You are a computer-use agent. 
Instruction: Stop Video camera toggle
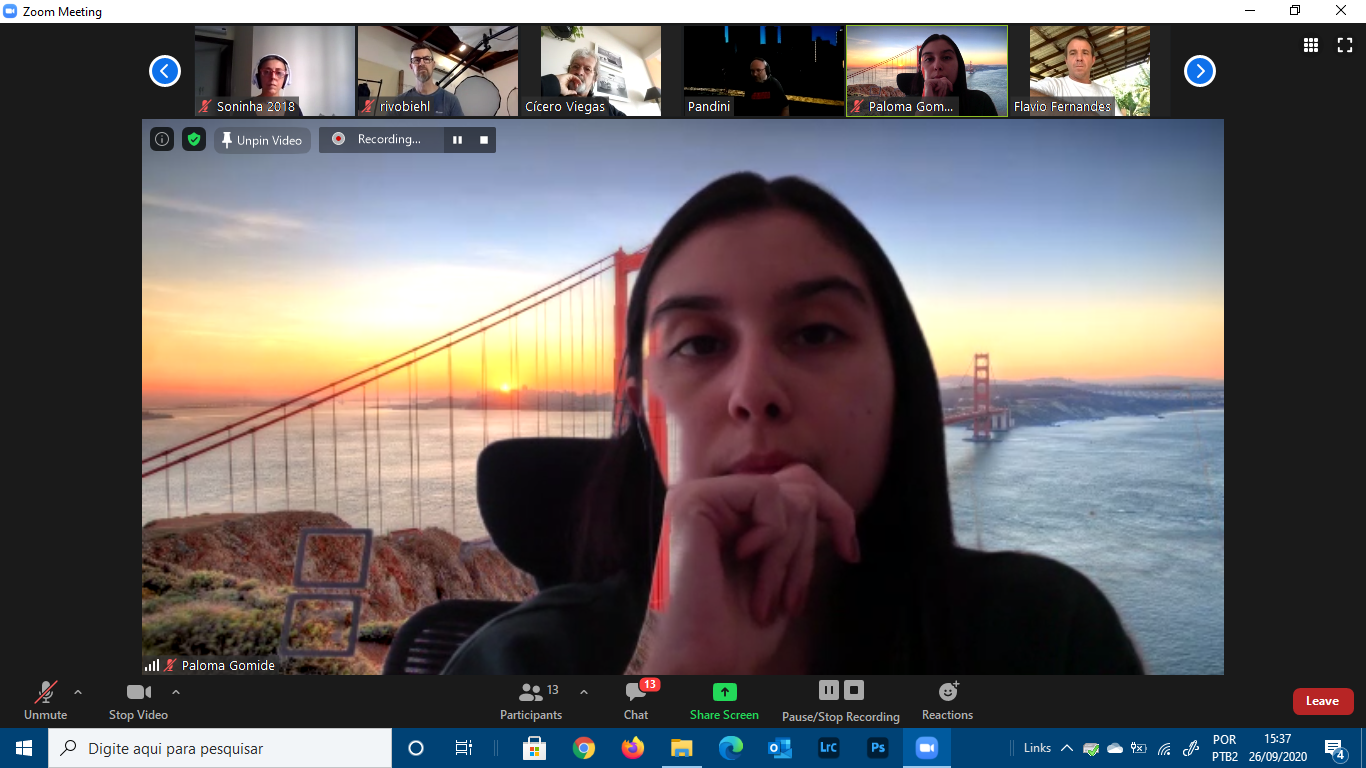[138, 700]
